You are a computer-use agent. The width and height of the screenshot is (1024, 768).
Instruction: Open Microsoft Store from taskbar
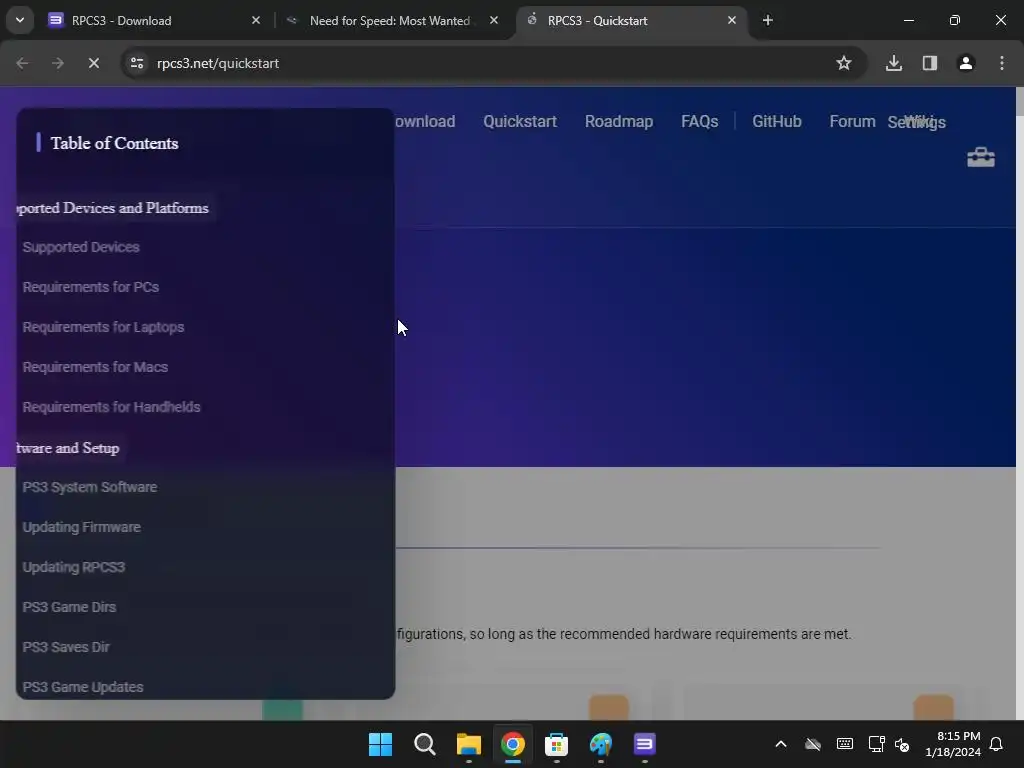pos(556,744)
